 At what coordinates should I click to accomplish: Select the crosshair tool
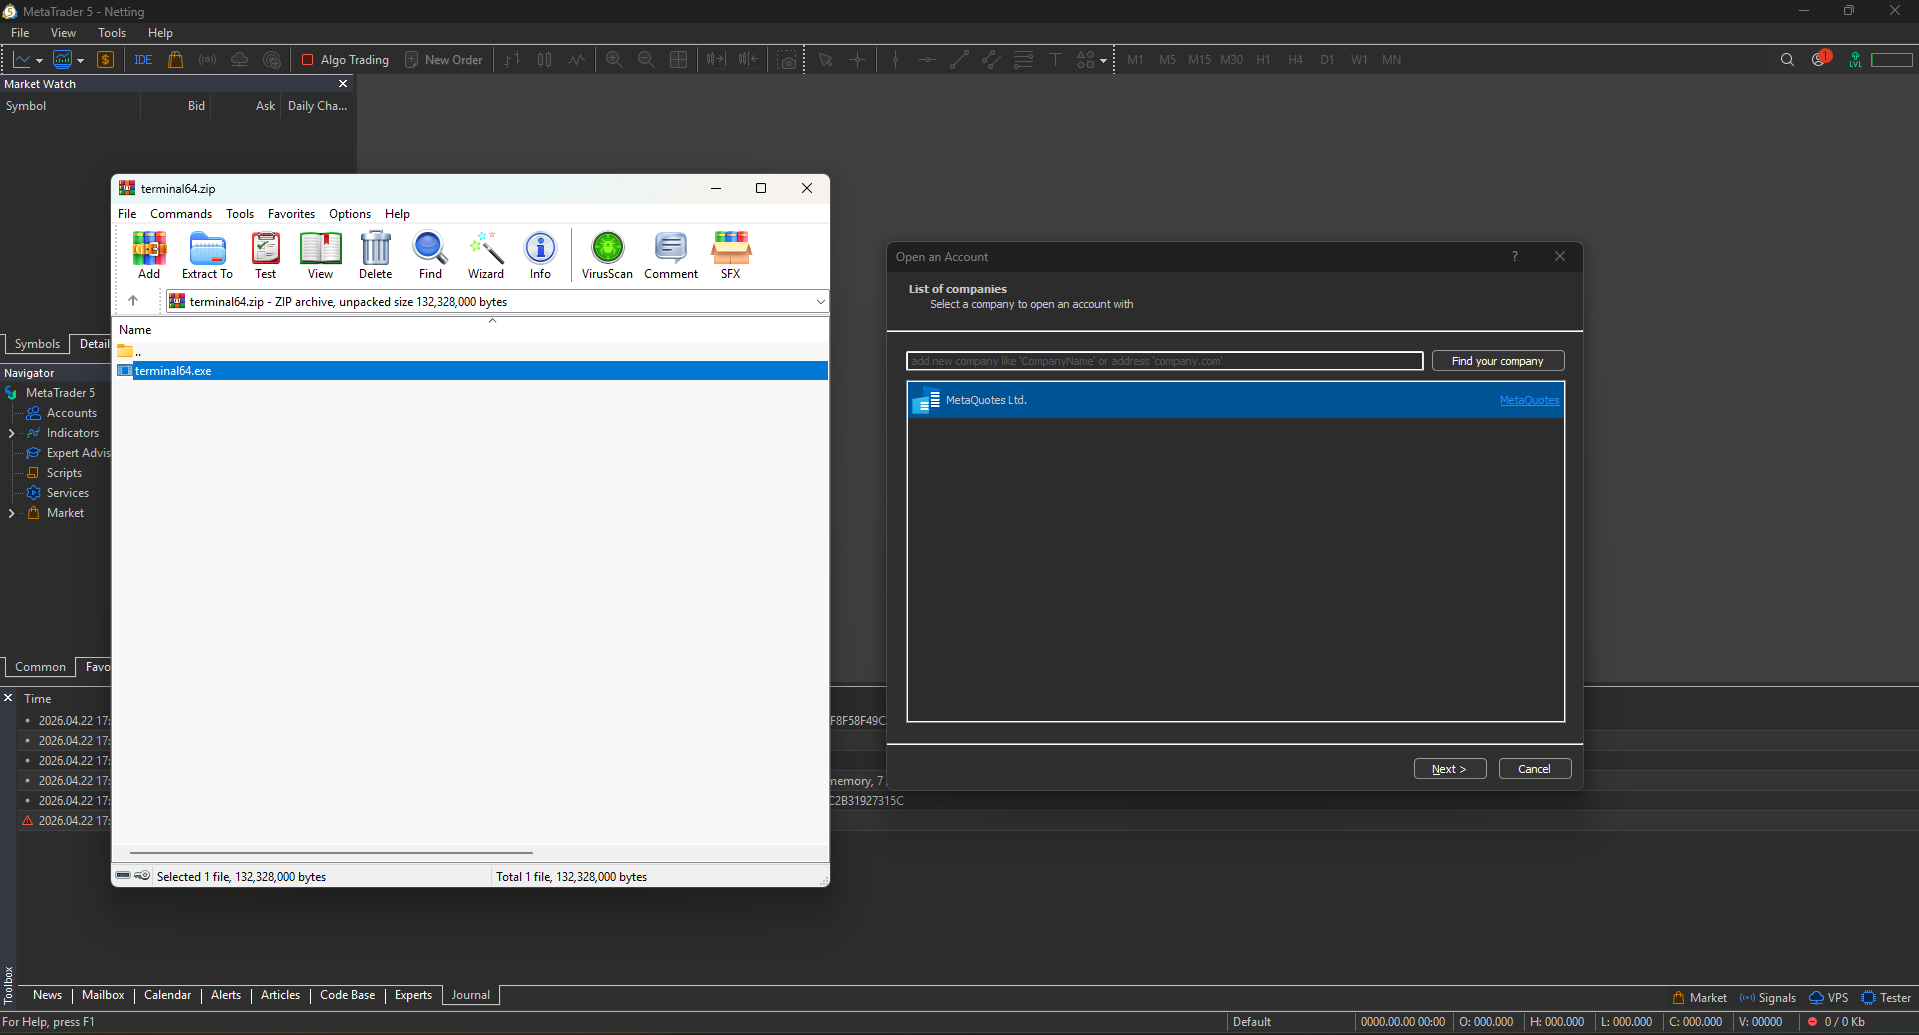coord(857,60)
